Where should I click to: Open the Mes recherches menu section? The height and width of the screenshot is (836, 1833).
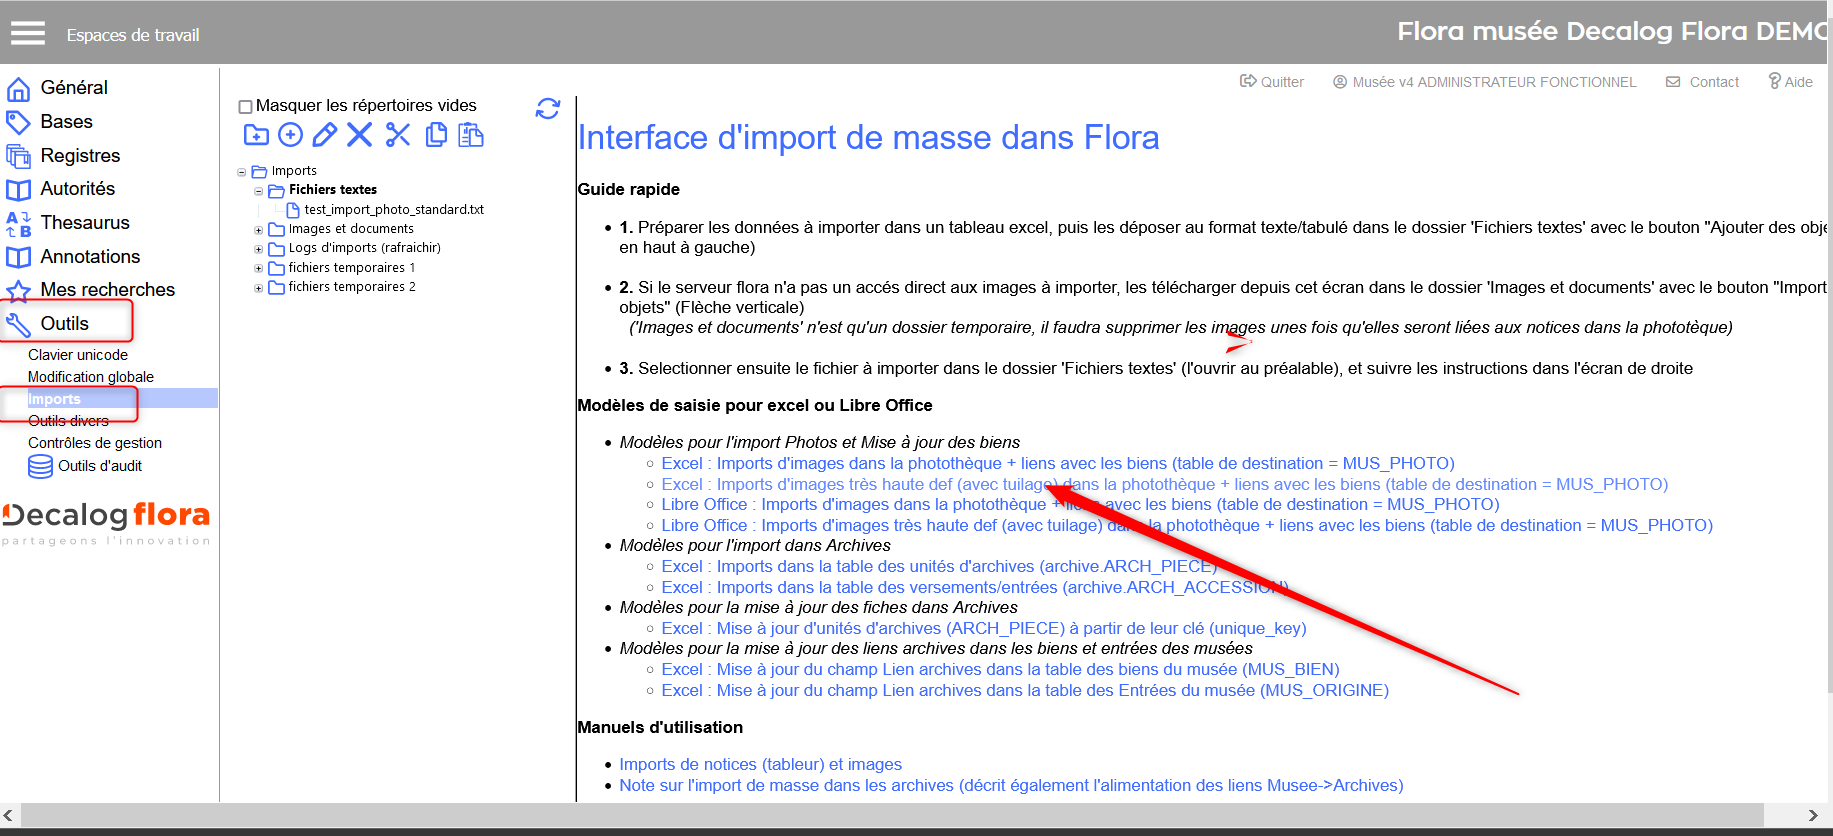pyautogui.click(x=108, y=290)
